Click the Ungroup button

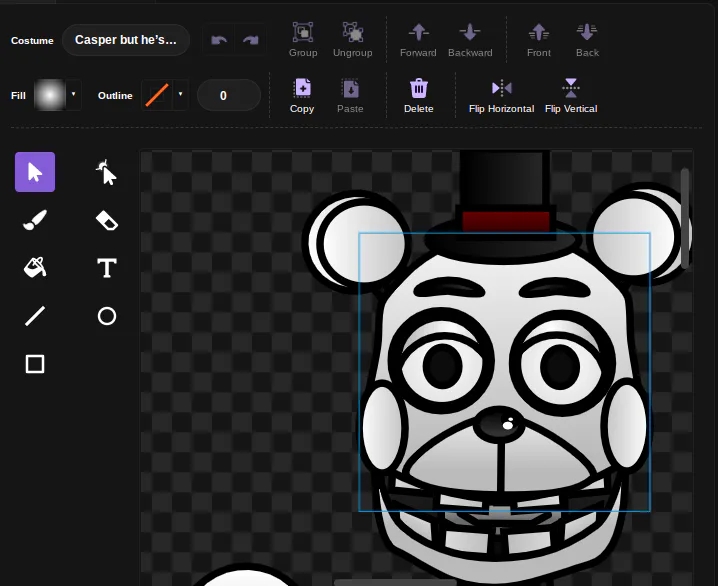pyautogui.click(x=353, y=40)
